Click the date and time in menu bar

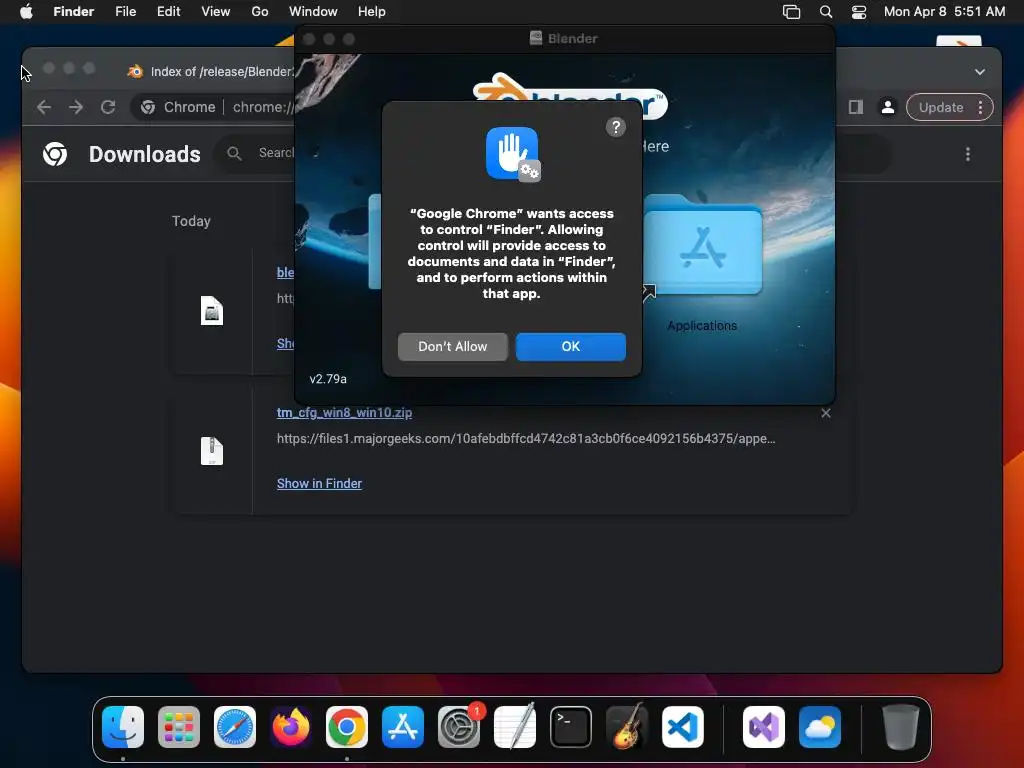pos(944,11)
